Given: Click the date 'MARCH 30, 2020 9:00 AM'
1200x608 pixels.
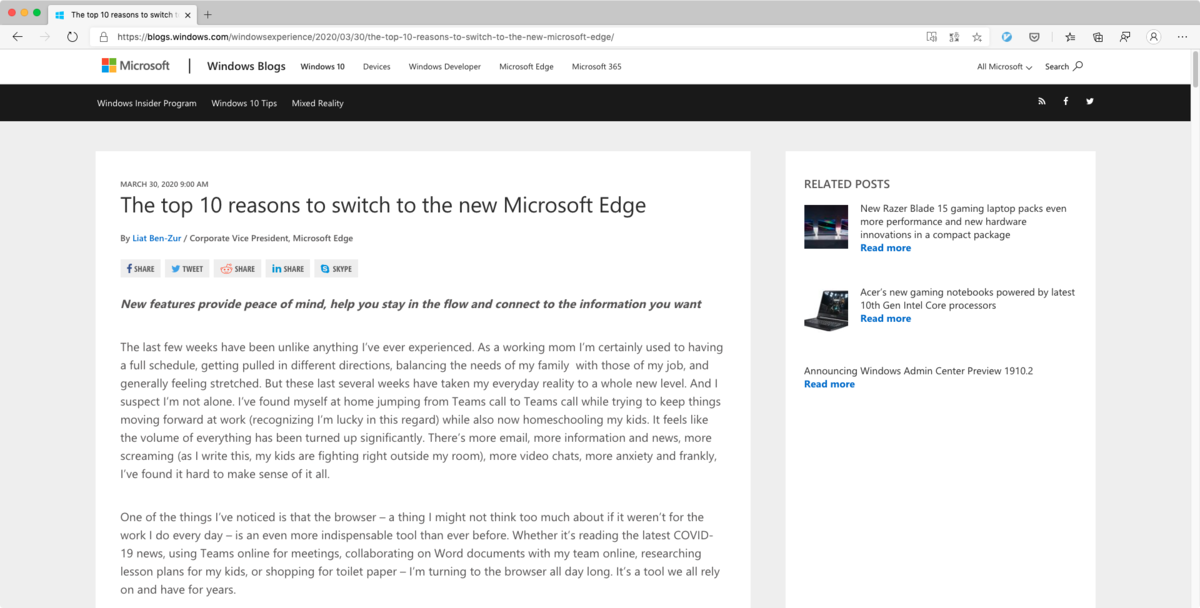Looking at the screenshot, I should click(164, 184).
